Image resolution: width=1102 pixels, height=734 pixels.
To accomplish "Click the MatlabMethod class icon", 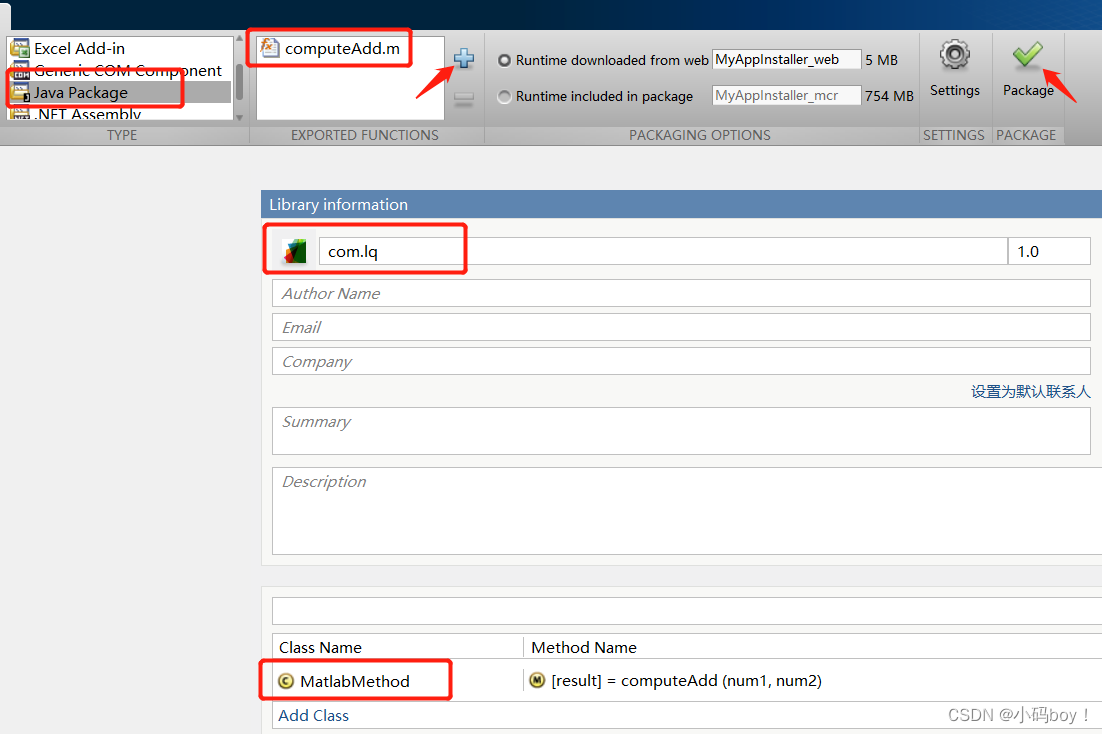I will pyautogui.click(x=287, y=681).
